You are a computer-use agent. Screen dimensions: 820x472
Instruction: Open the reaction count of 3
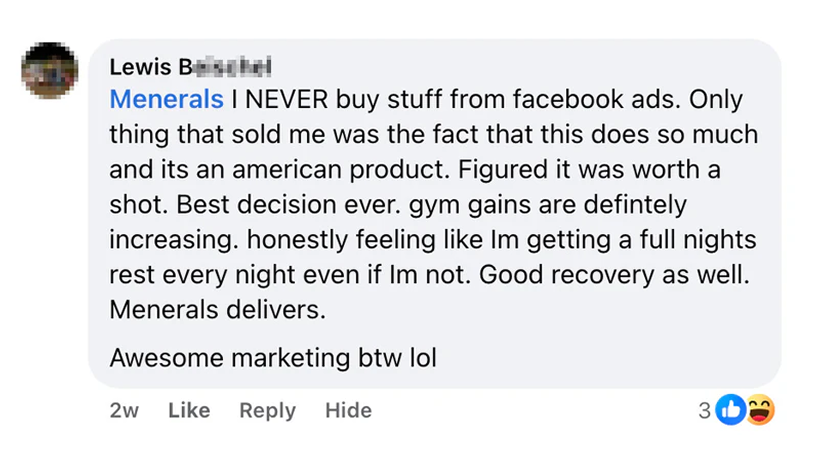pyautogui.click(x=706, y=410)
